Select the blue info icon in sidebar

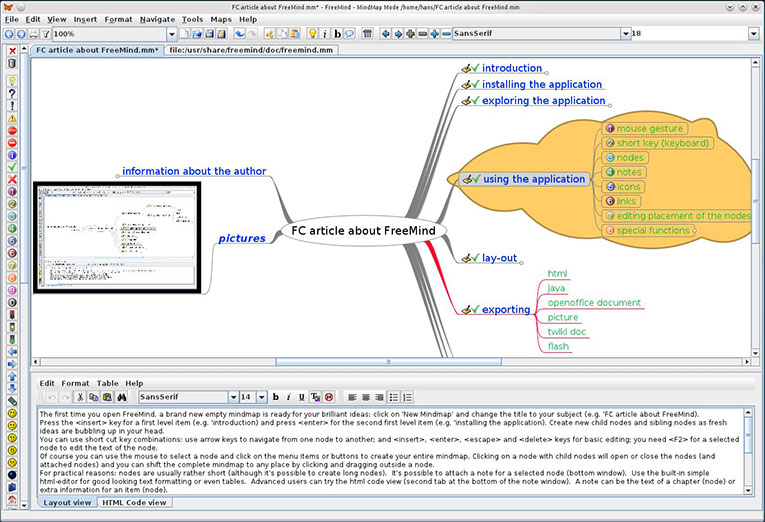13,155
